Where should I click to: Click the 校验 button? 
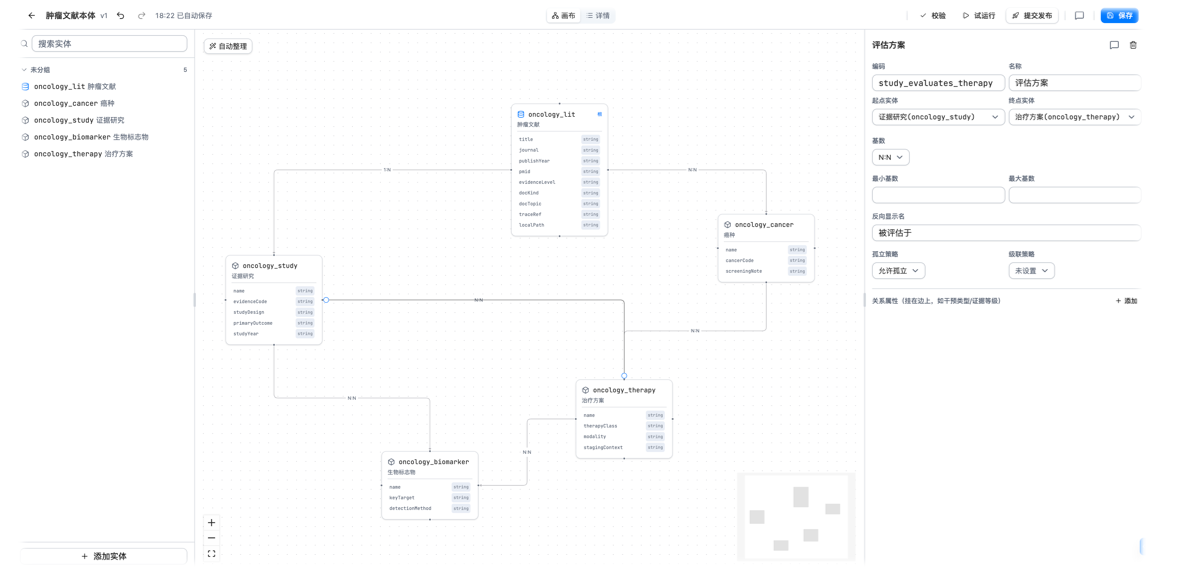tap(933, 15)
